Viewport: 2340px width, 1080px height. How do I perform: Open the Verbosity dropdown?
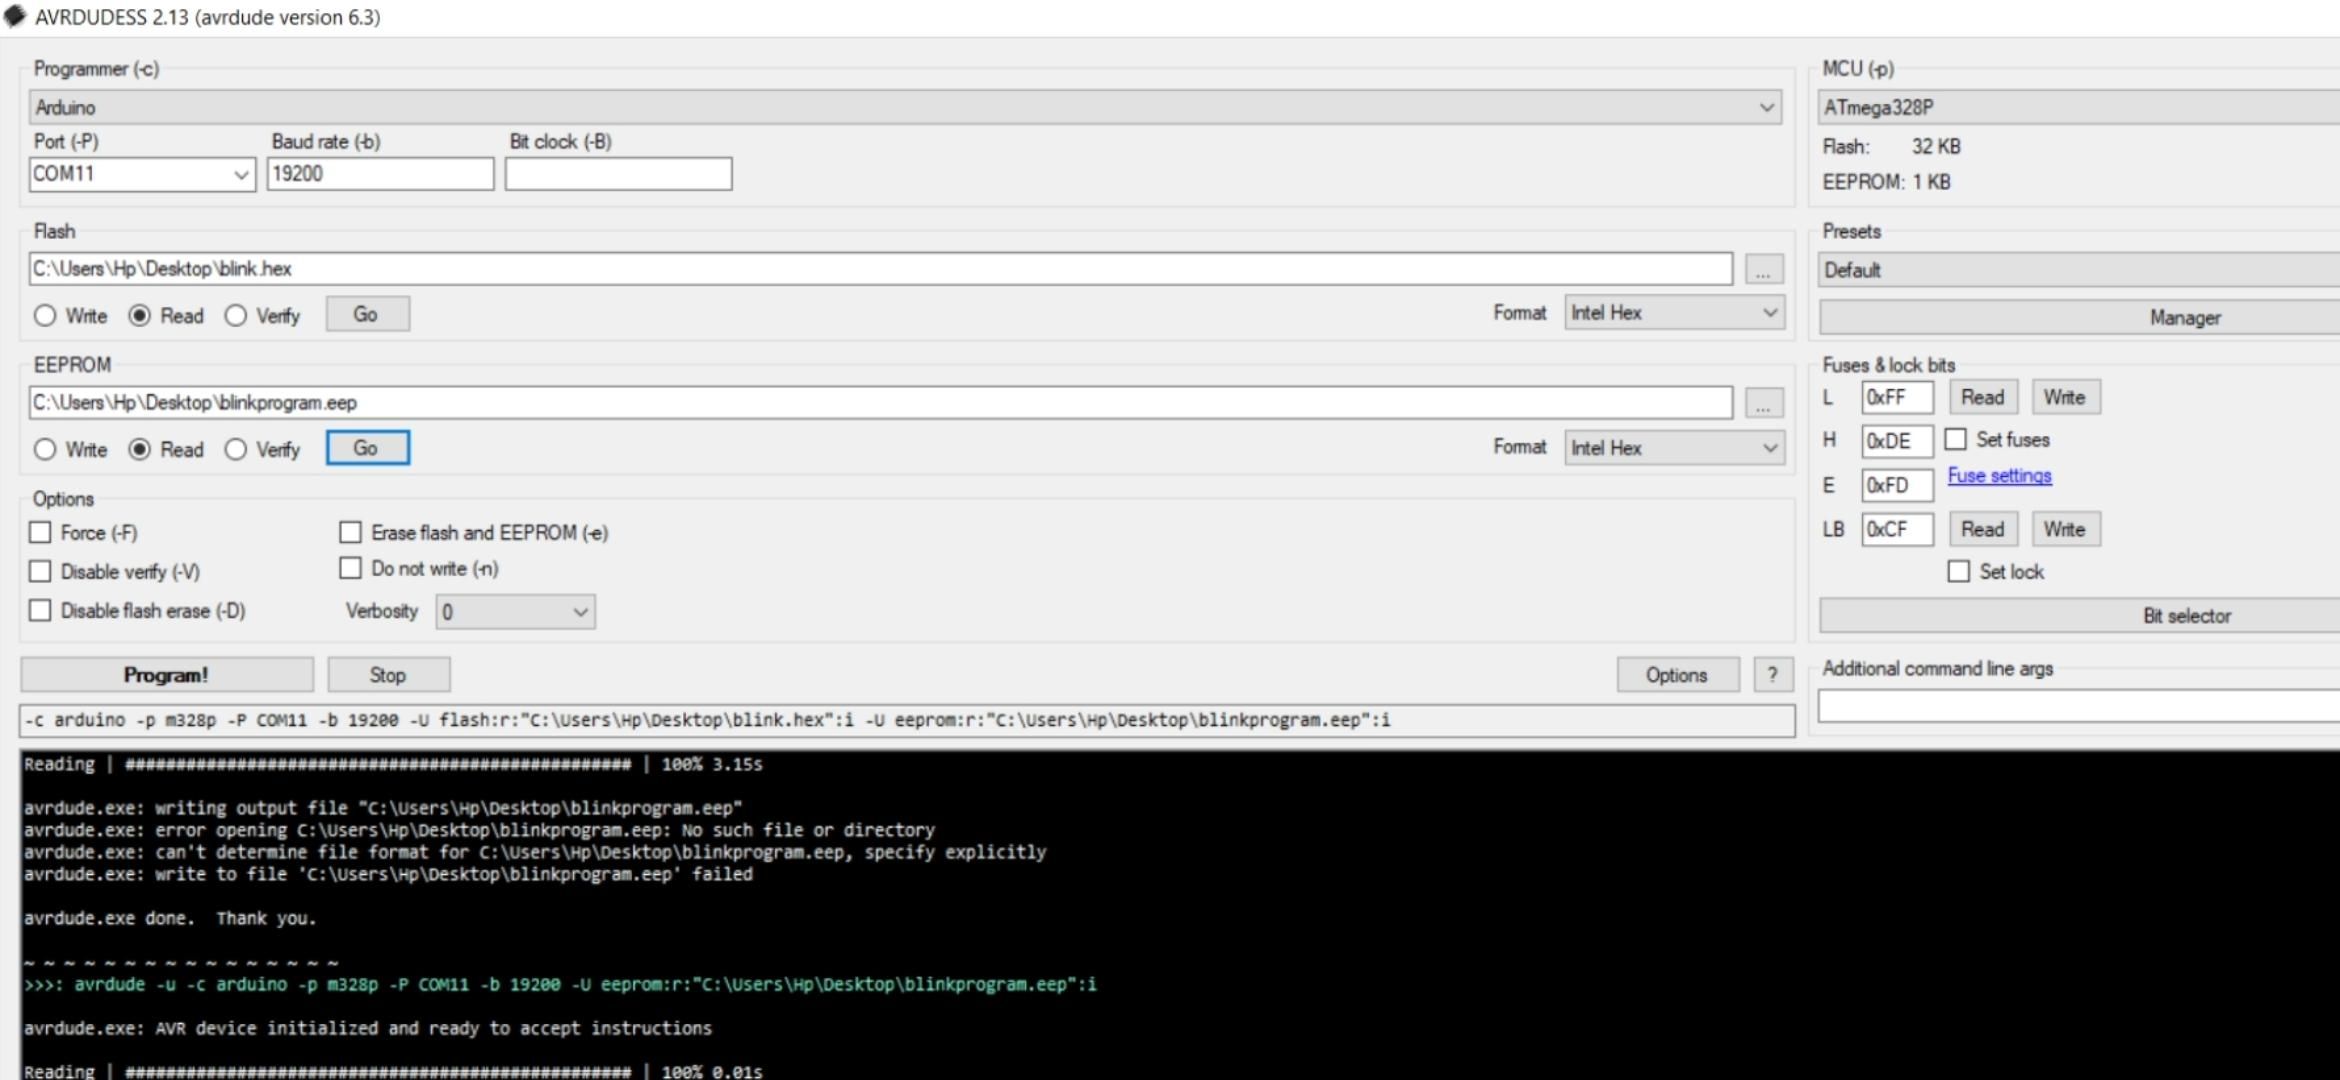pyautogui.click(x=513, y=611)
